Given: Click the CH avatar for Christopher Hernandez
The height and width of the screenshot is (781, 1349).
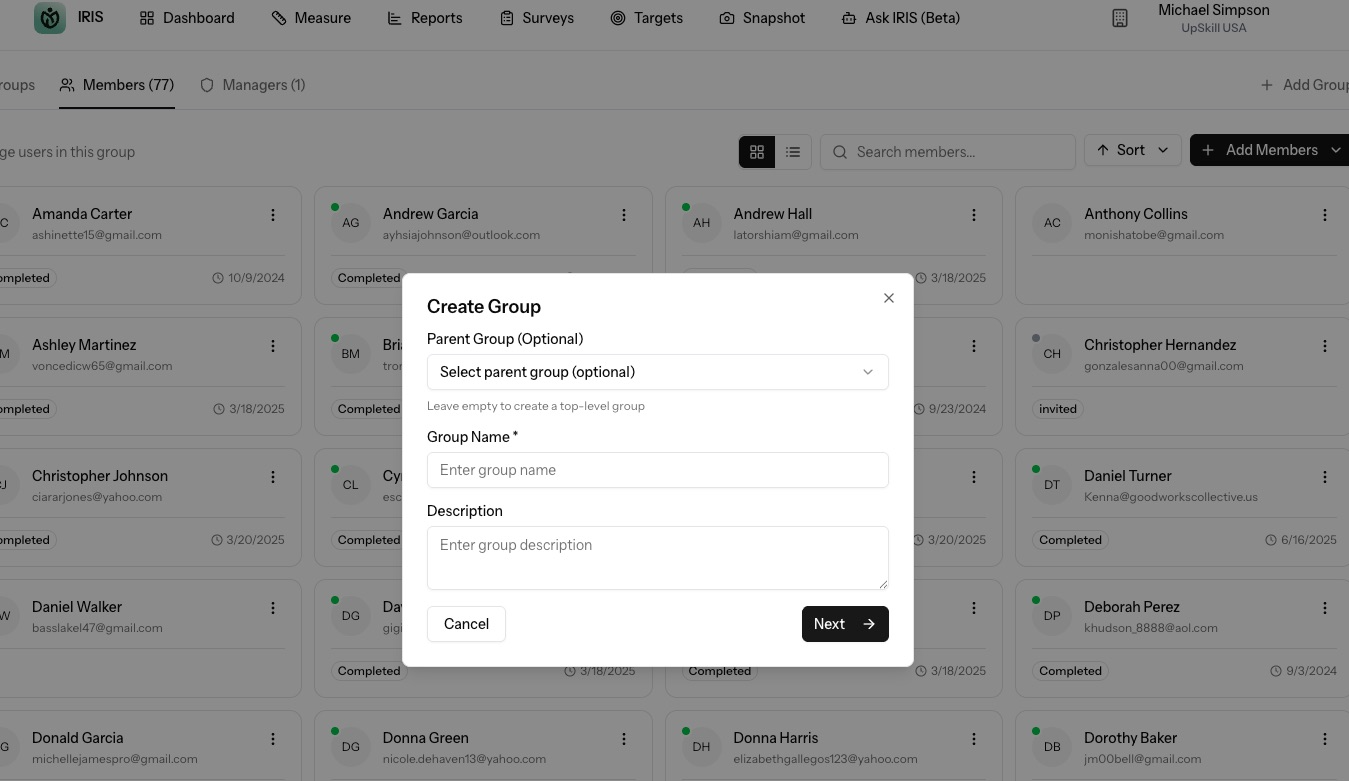Looking at the screenshot, I should click(1052, 354).
